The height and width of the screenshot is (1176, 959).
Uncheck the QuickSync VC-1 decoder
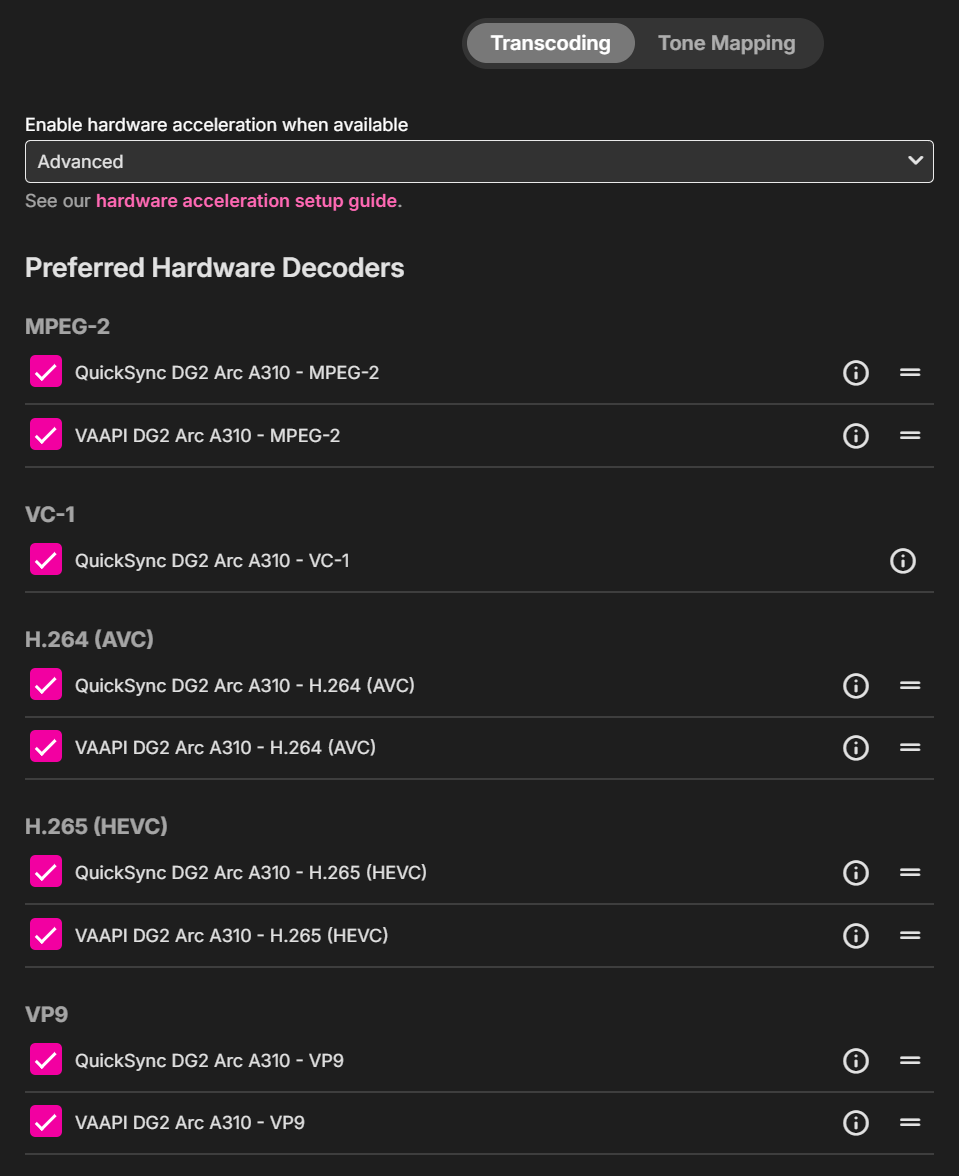click(46, 560)
